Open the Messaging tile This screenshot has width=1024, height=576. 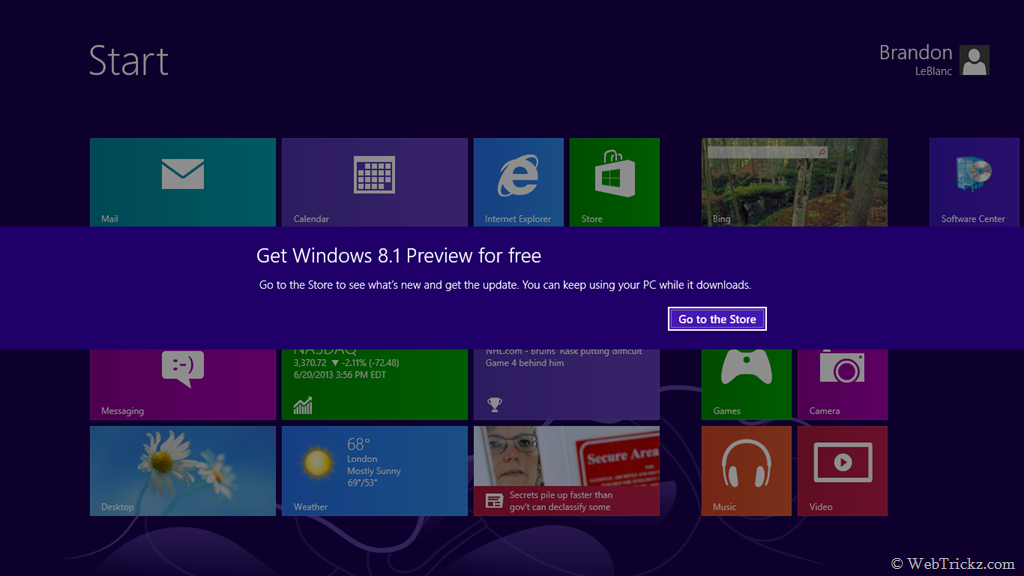click(183, 385)
